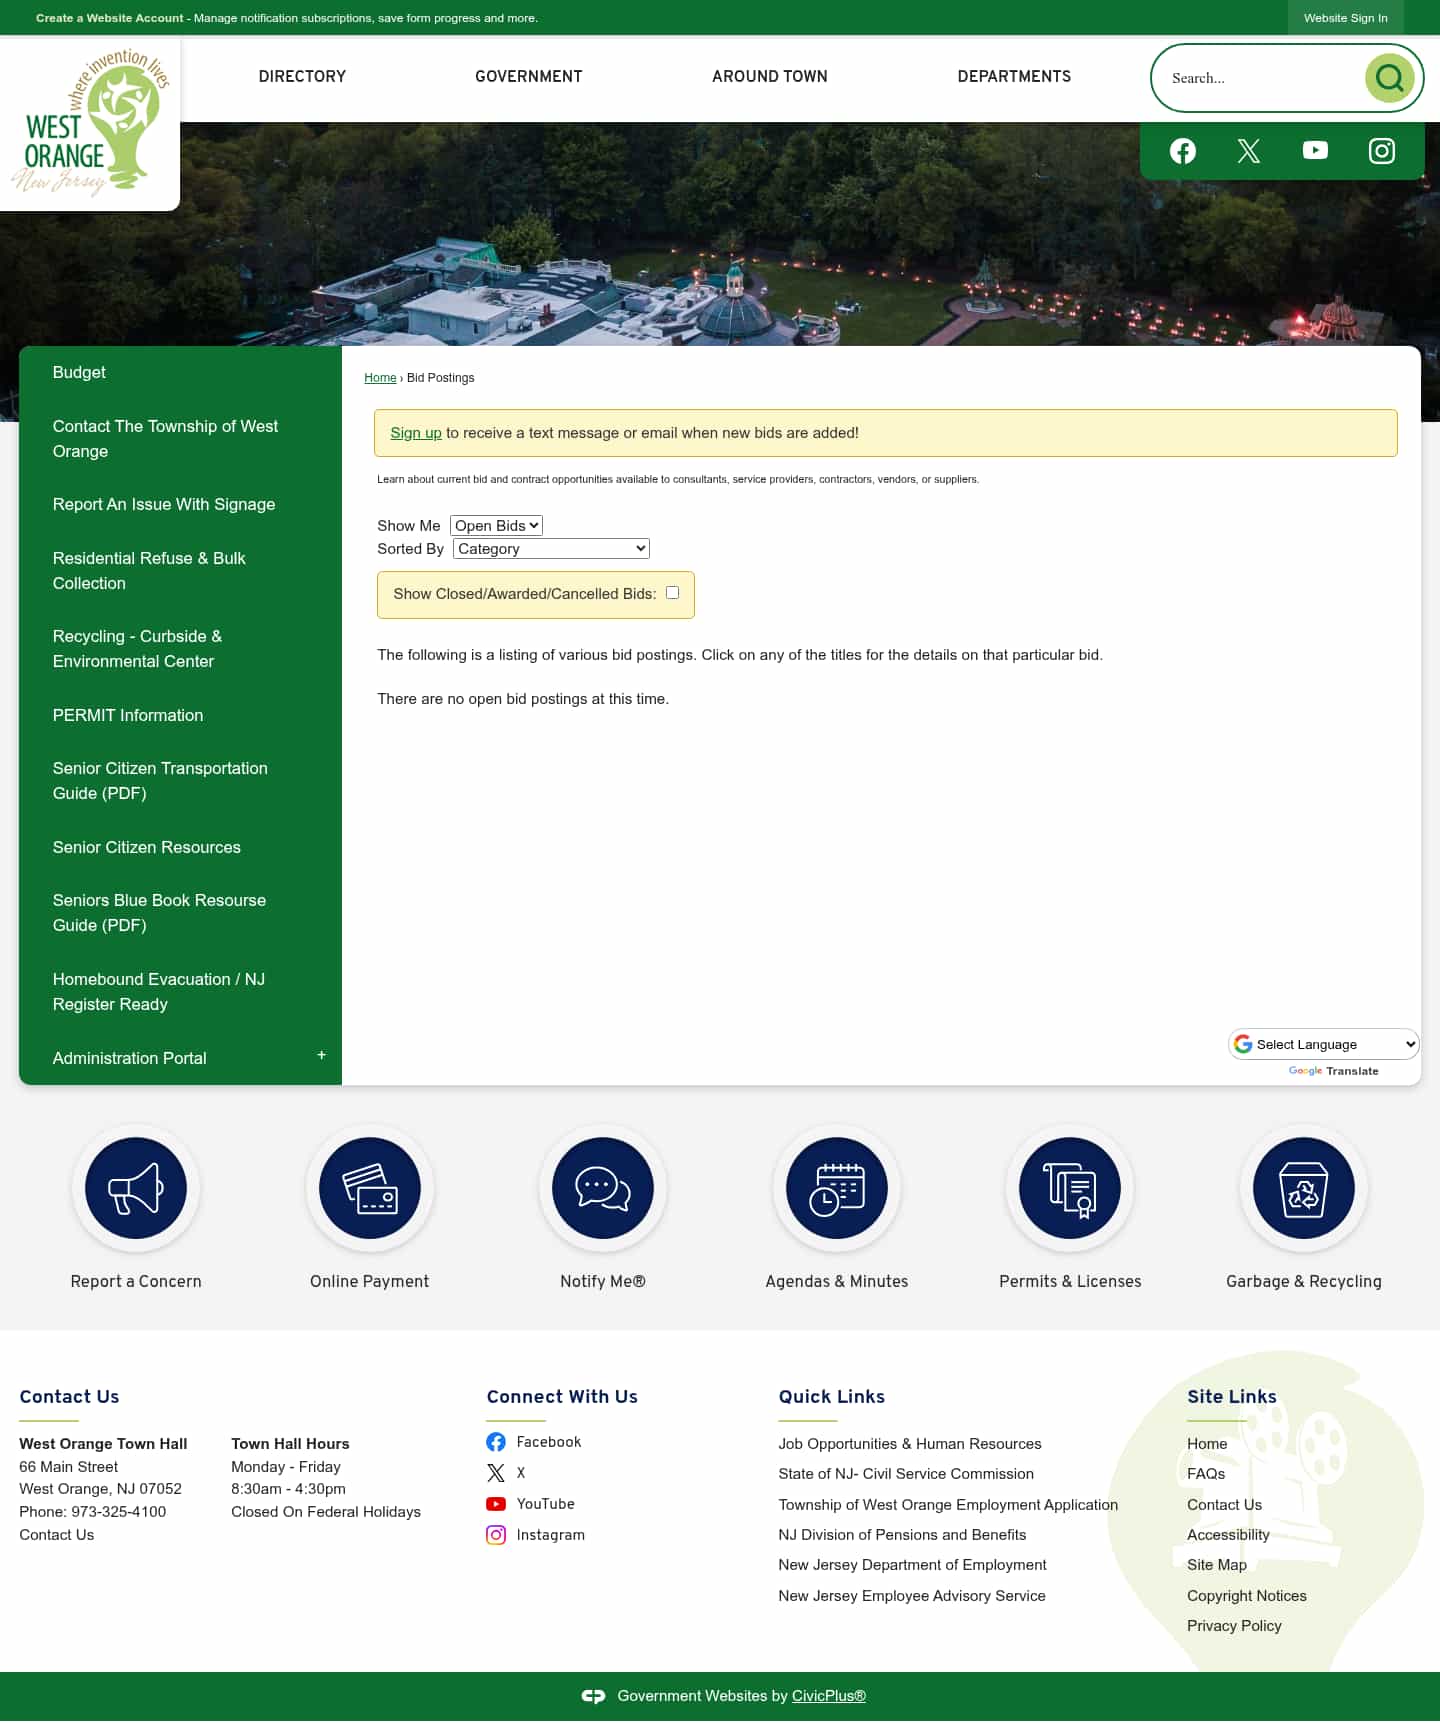Viewport: 1440px width, 1724px height.
Task: Open the Departments menu
Action: point(1014,76)
